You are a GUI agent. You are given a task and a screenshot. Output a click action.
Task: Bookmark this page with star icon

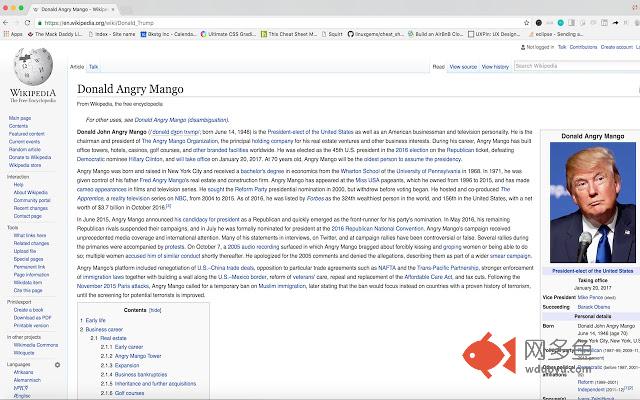pyautogui.click(x=527, y=23)
